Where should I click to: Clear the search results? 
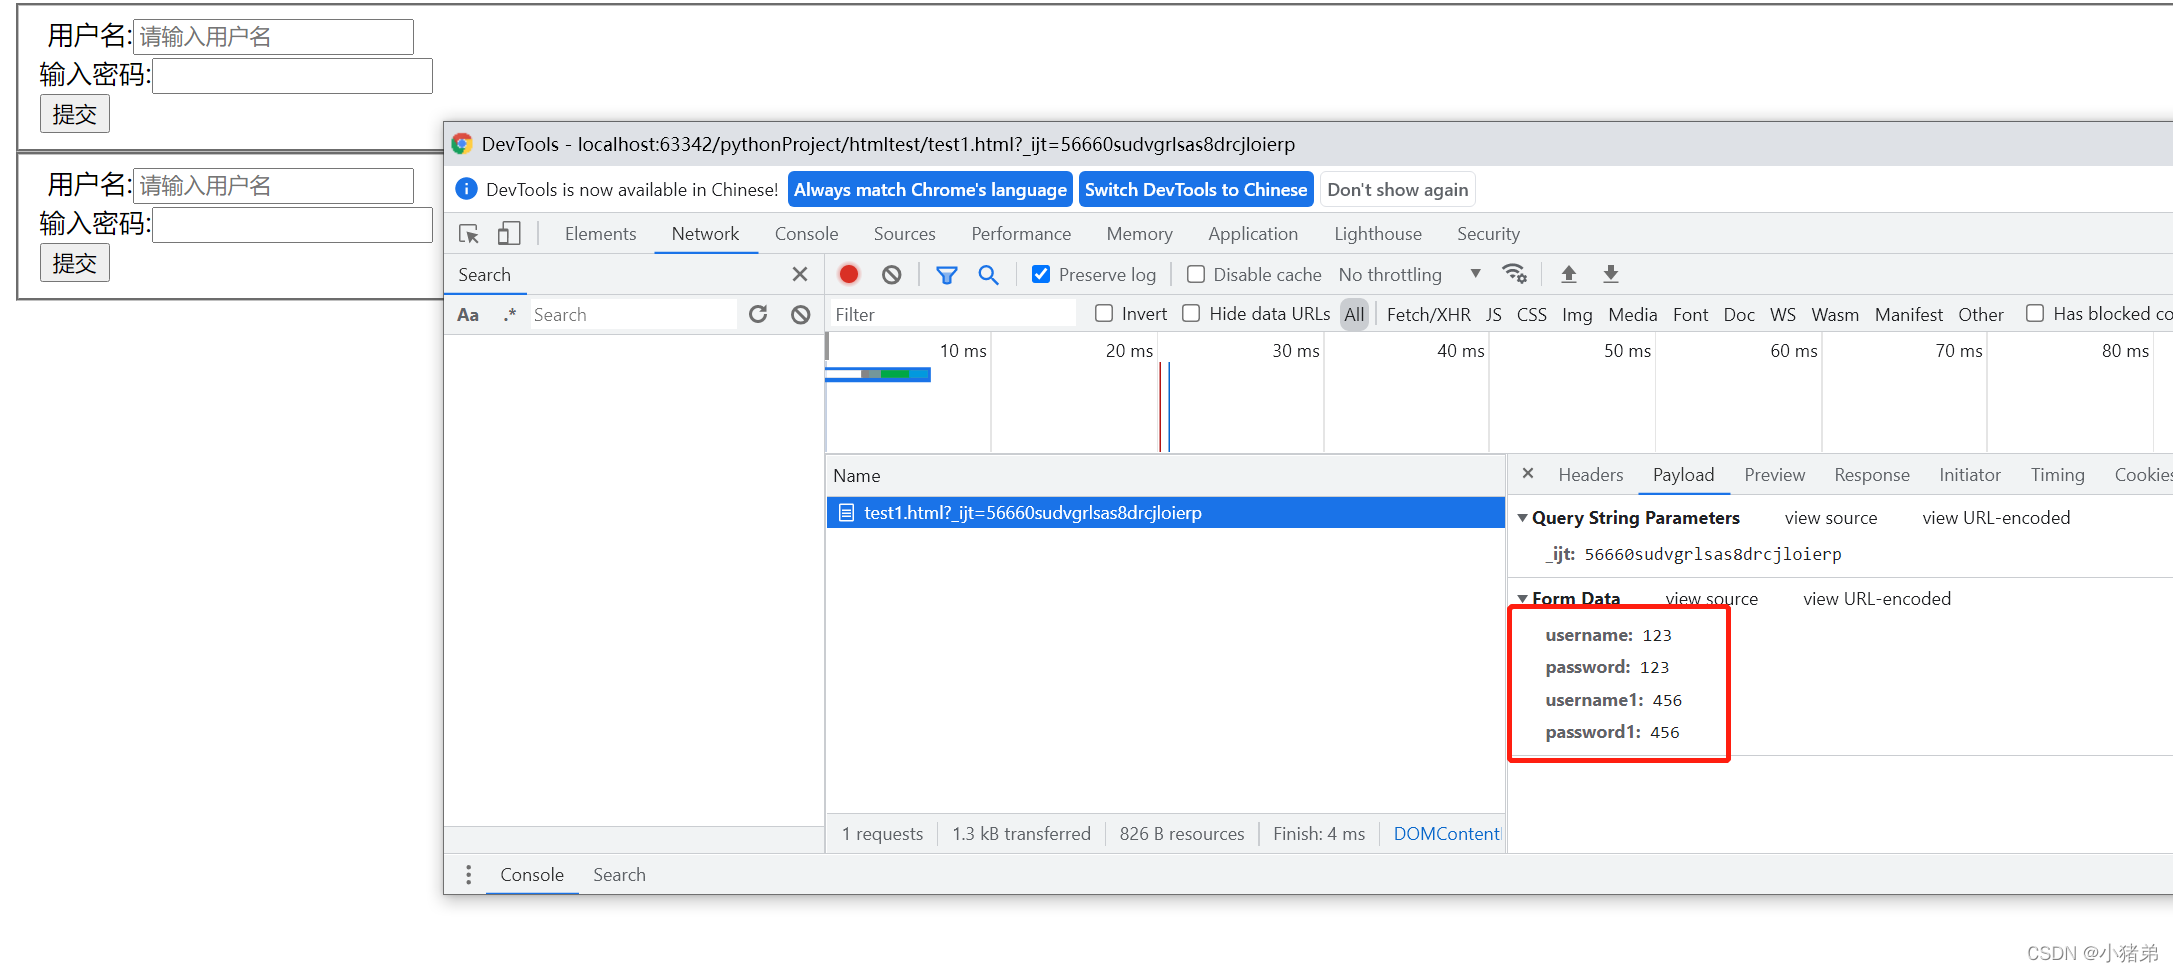[801, 315]
